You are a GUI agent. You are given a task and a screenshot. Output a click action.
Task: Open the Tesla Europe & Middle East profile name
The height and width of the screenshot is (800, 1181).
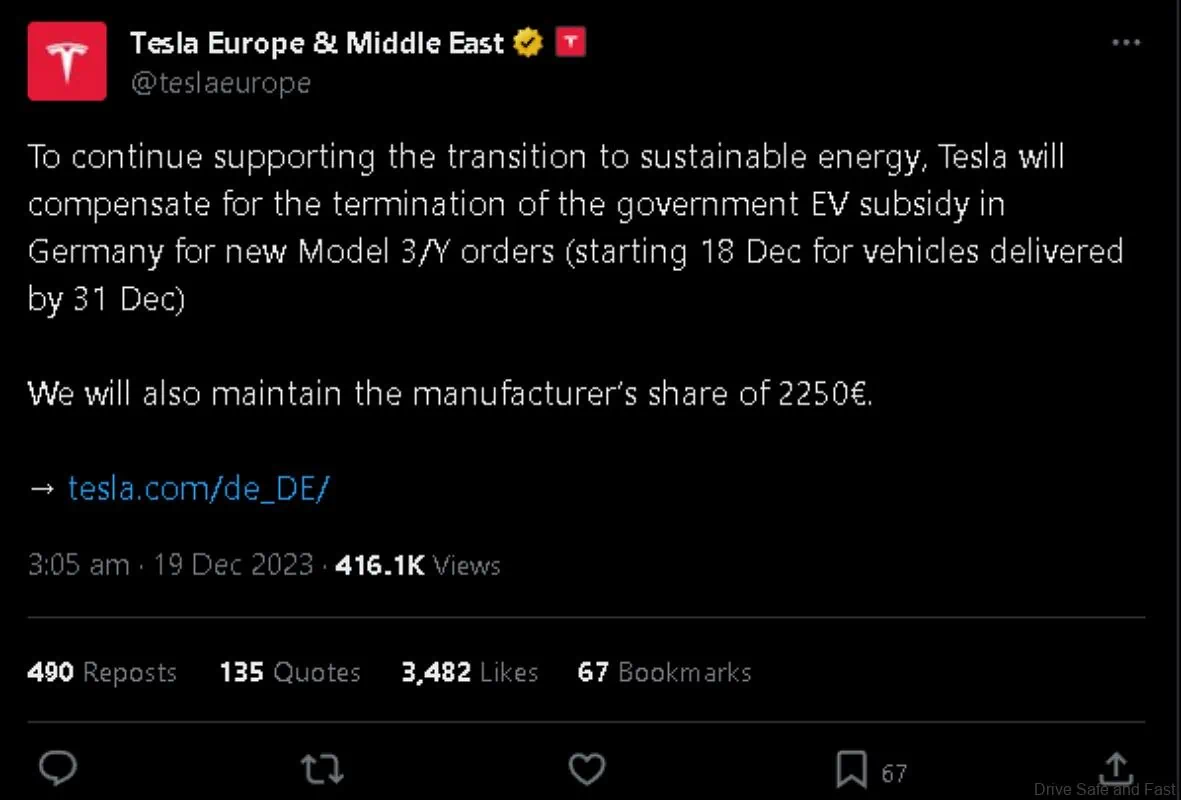pyautogui.click(x=317, y=43)
